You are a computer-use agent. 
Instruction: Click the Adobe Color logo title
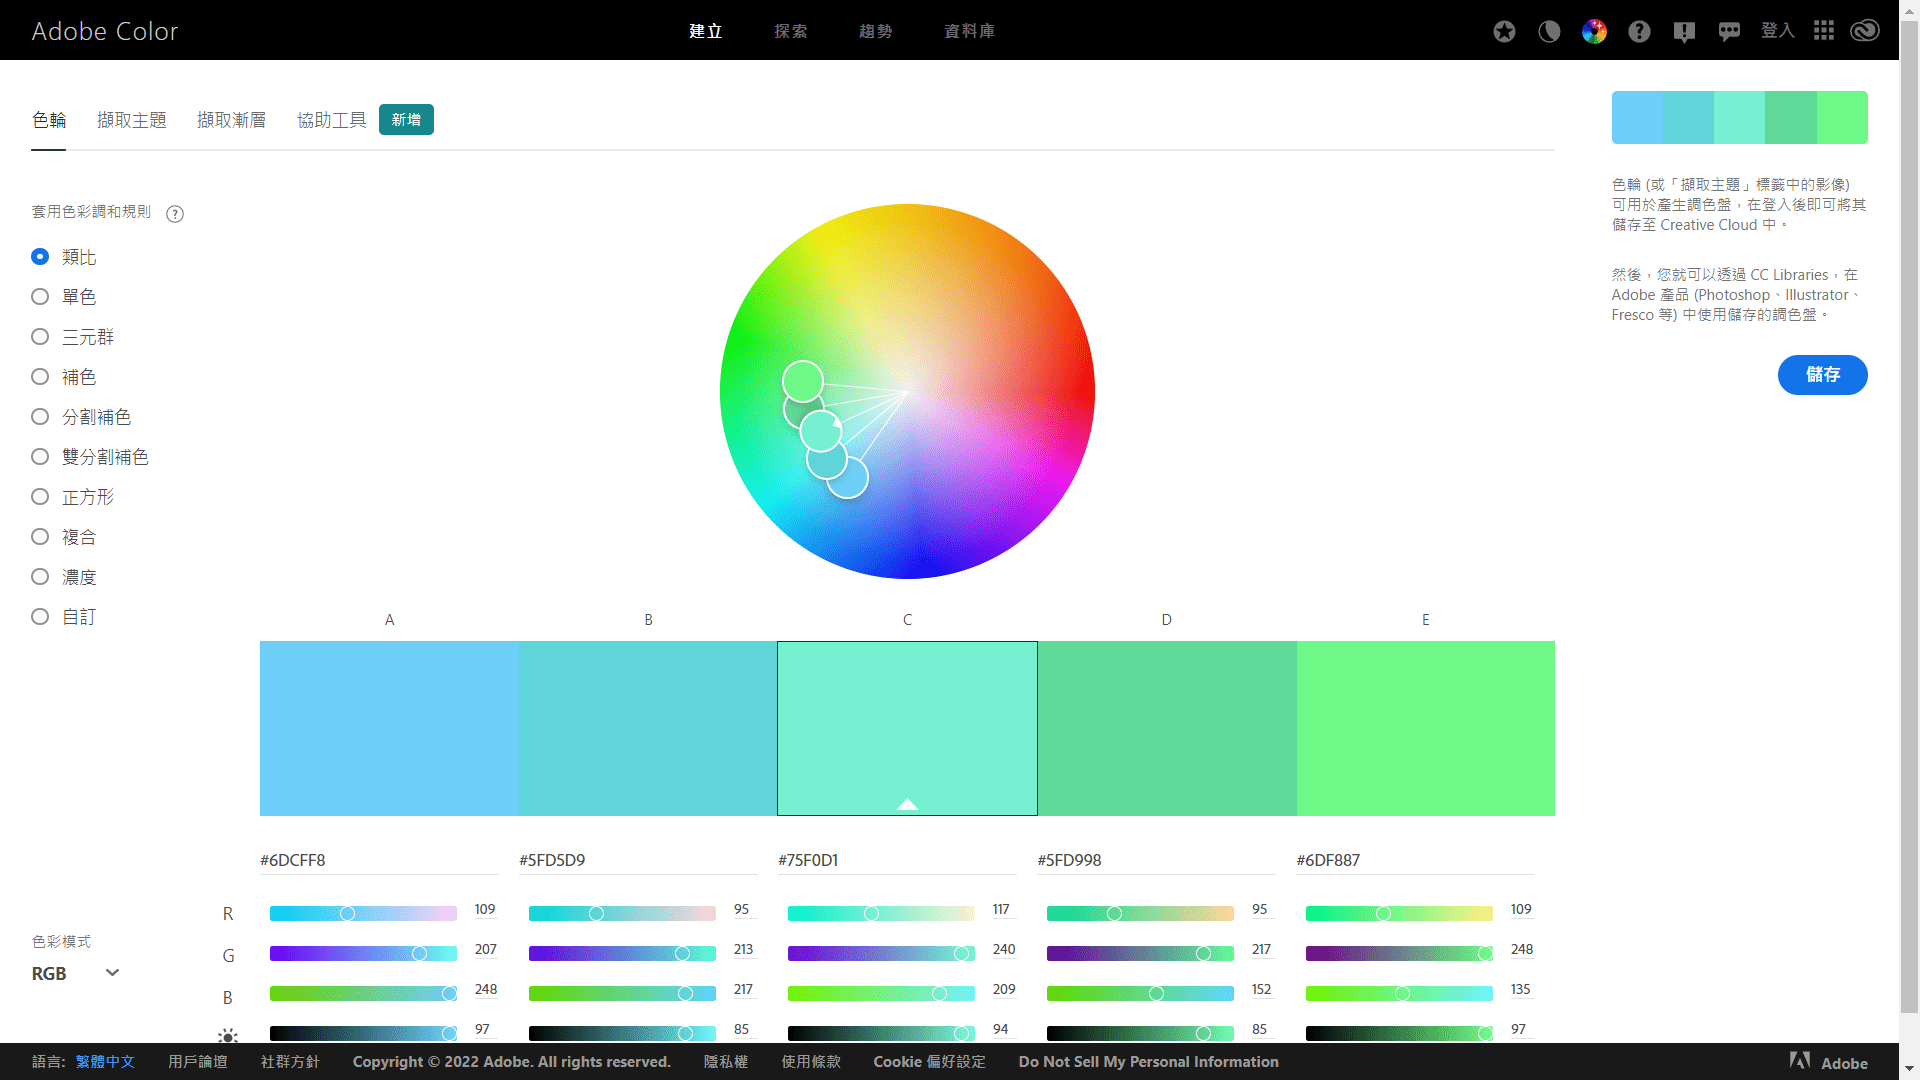[x=105, y=31]
